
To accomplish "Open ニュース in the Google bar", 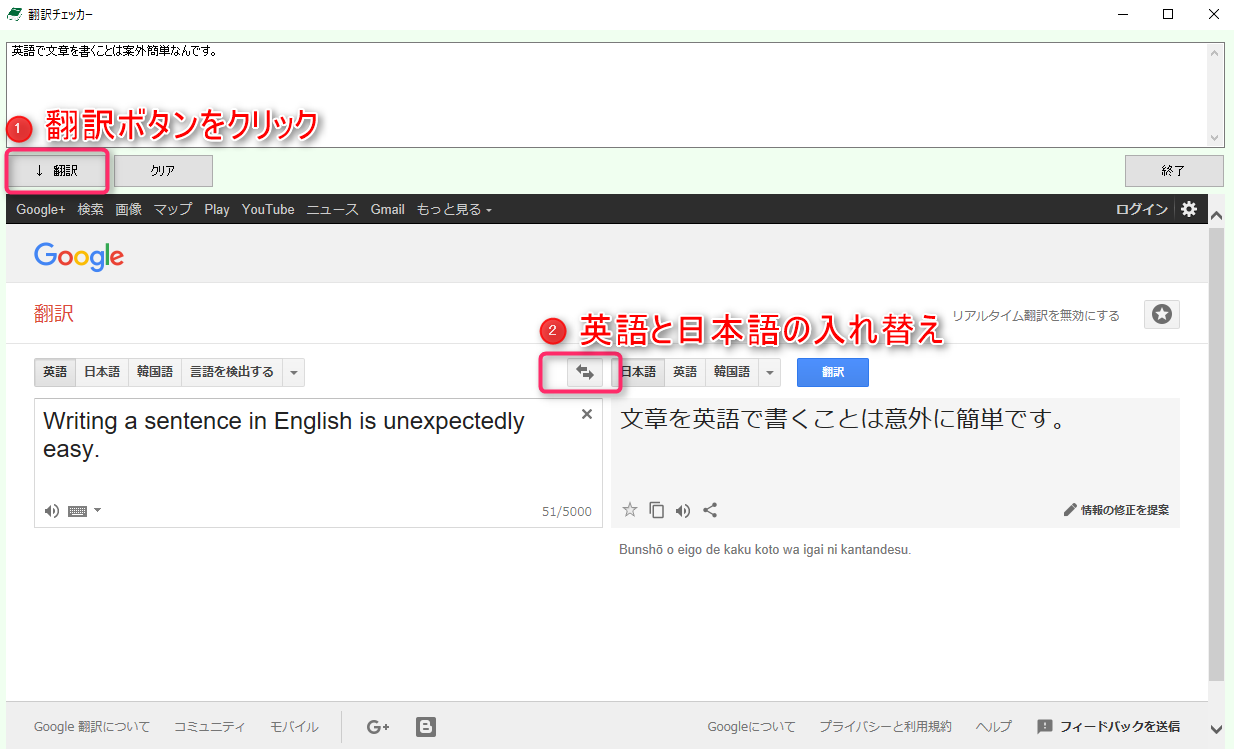I will pos(333,209).
